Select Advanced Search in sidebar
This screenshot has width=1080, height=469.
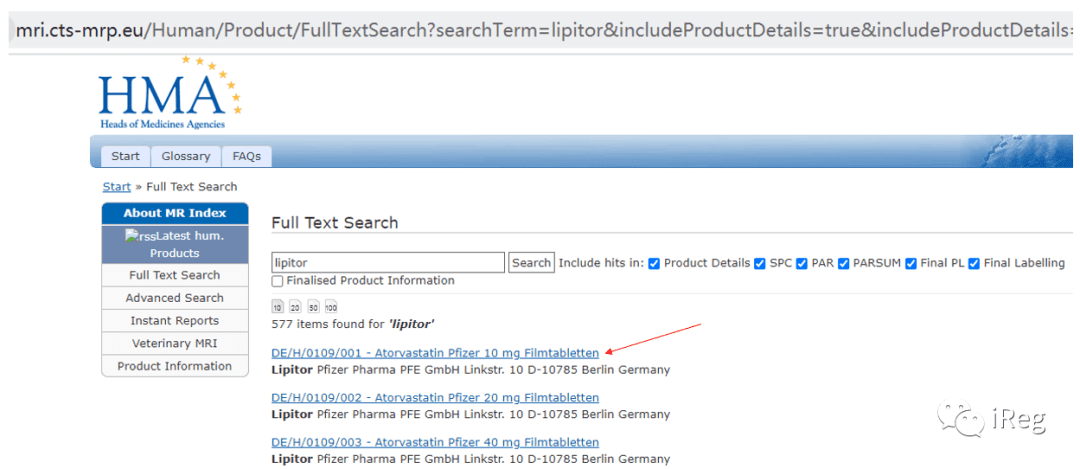[x=175, y=298]
